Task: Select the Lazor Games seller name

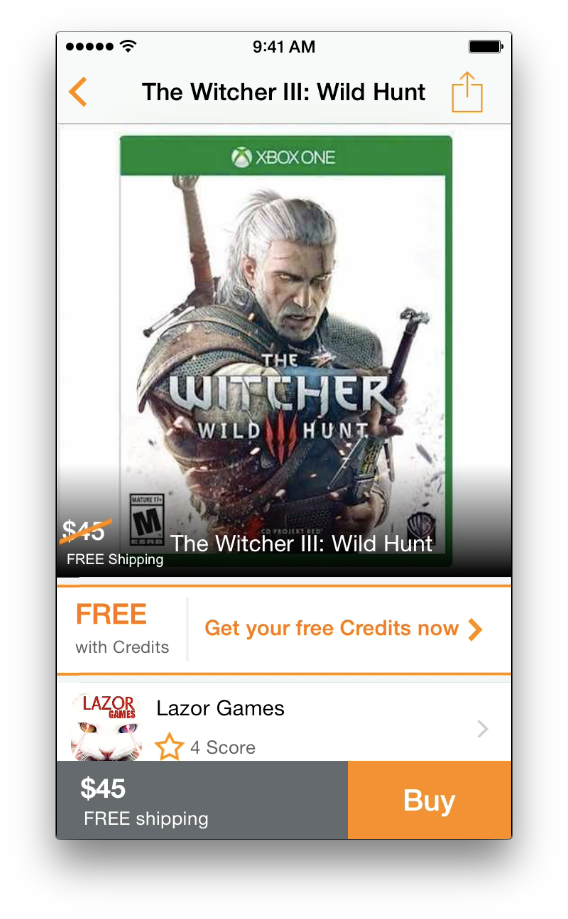Action: [x=220, y=708]
